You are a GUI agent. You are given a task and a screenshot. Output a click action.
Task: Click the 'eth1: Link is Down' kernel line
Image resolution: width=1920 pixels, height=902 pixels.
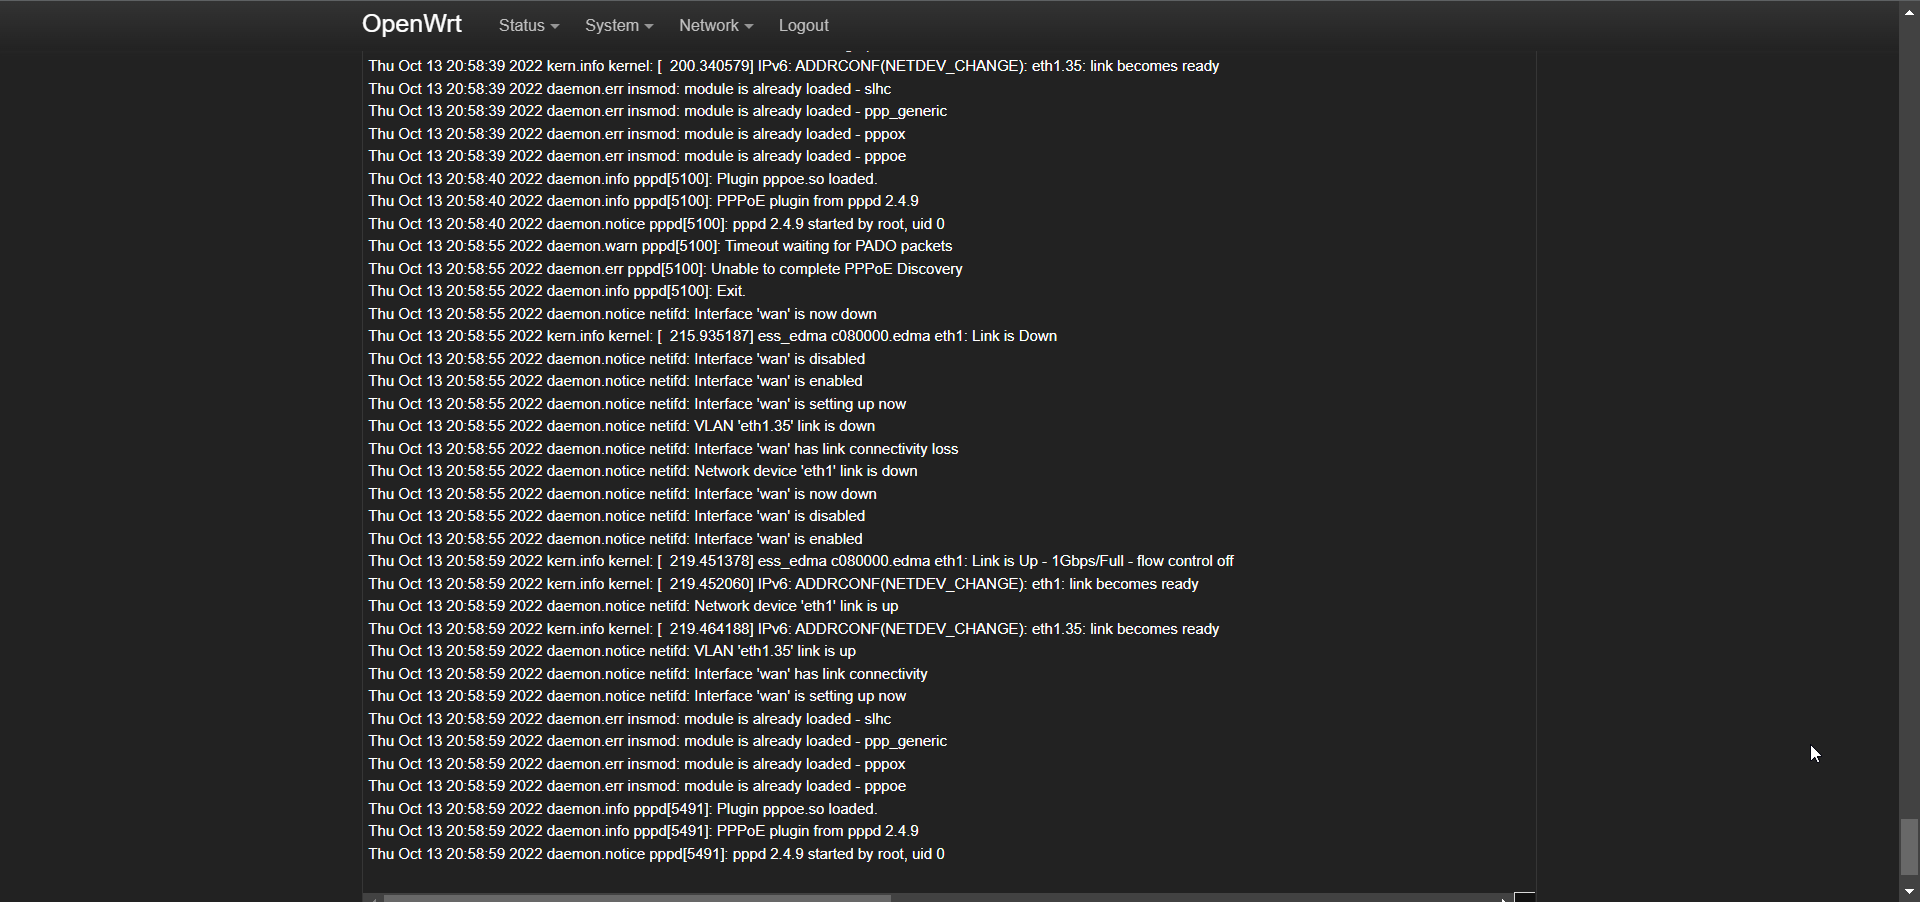pyautogui.click(x=712, y=336)
